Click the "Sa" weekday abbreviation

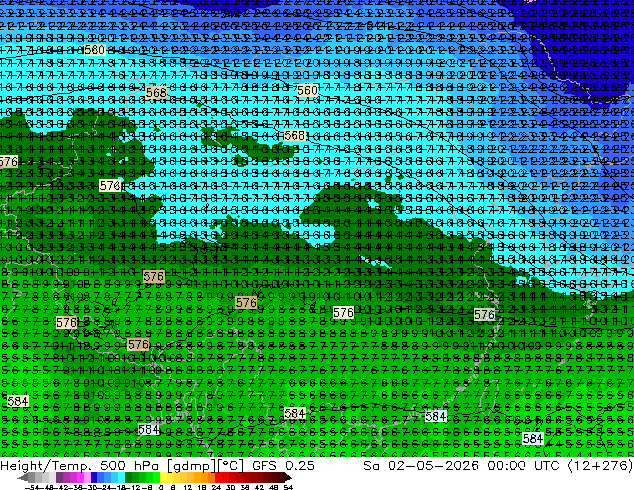pyautogui.click(x=372, y=466)
